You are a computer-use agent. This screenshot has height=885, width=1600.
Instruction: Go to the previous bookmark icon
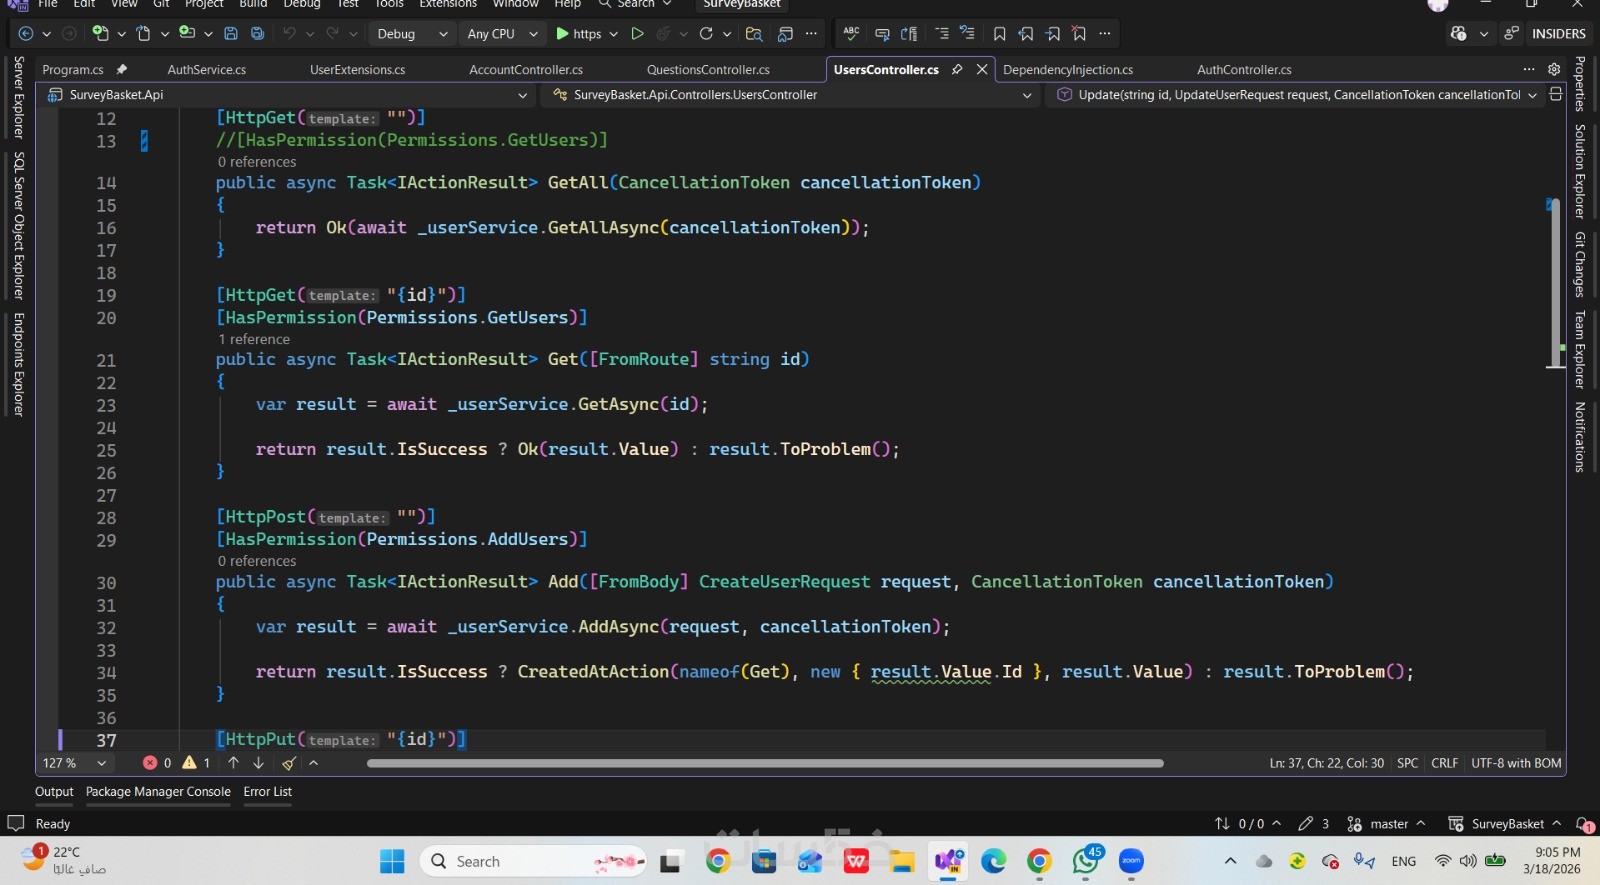(1026, 34)
